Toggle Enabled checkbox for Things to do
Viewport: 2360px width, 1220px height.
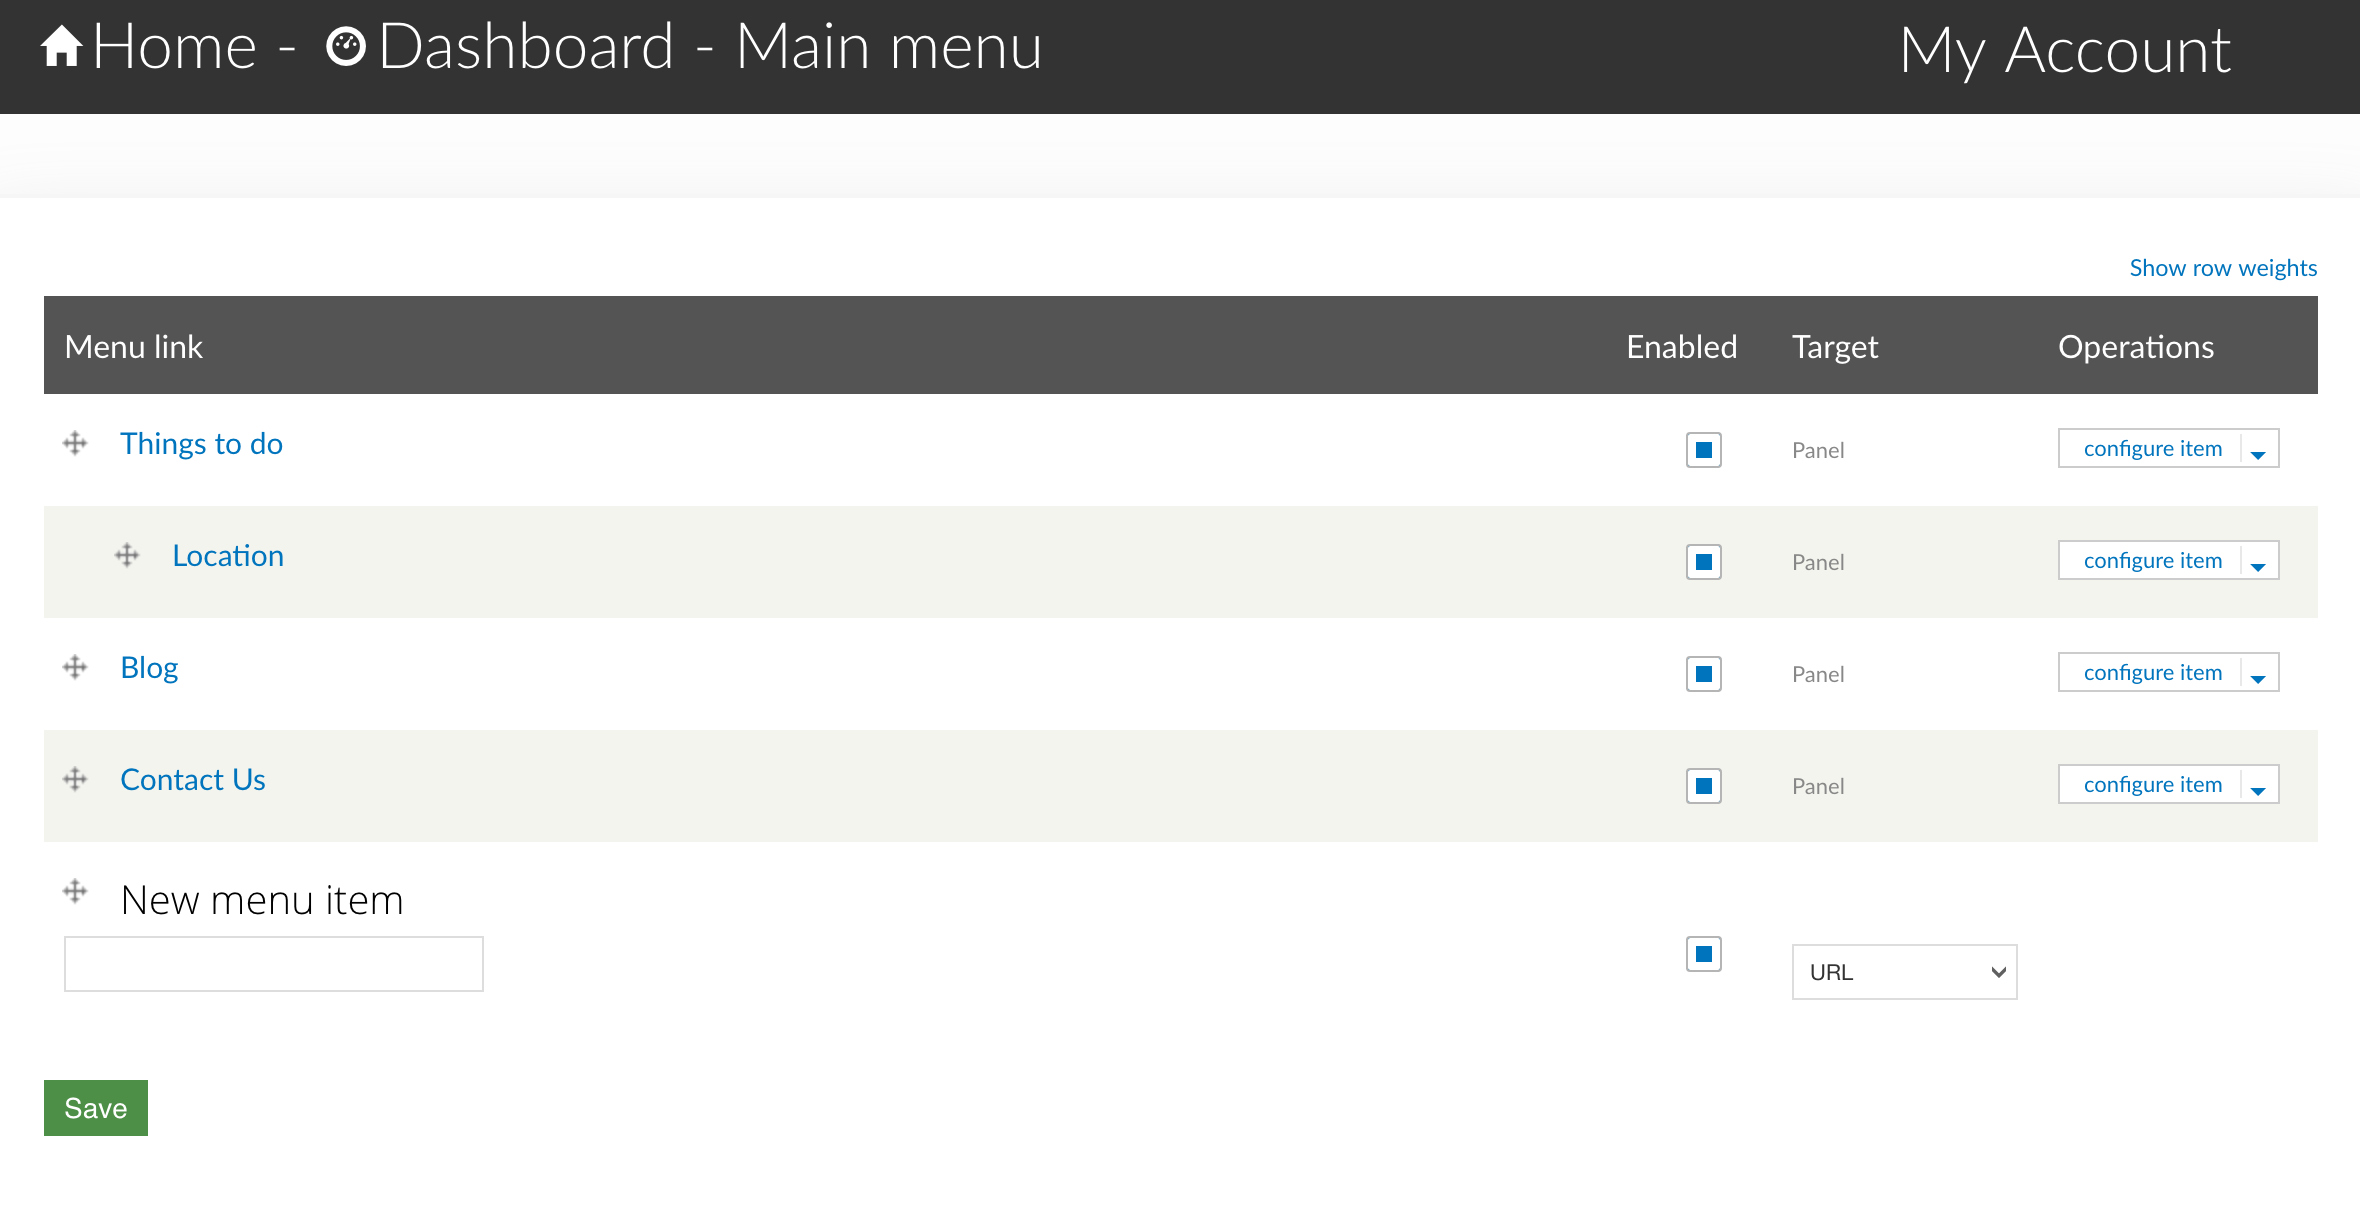pyautogui.click(x=1704, y=450)
